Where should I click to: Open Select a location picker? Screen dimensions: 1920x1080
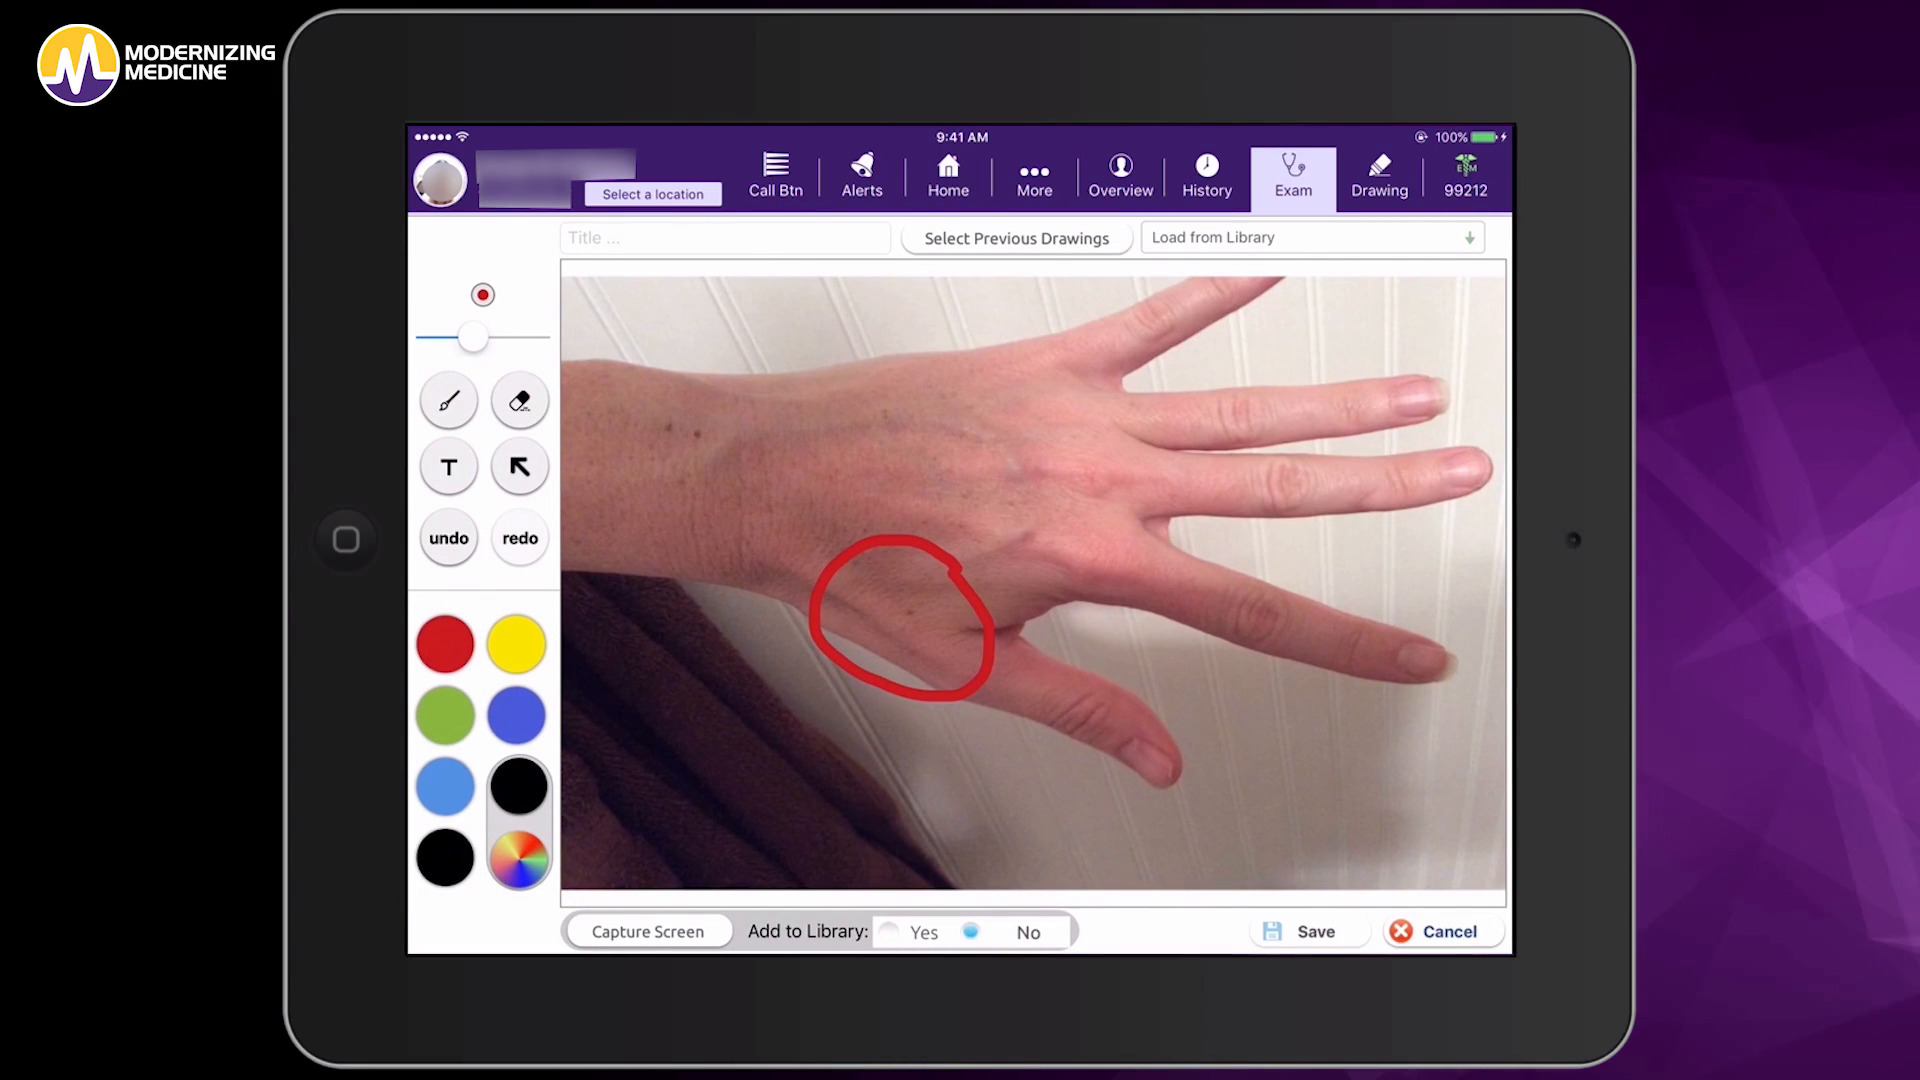point(652,194)
